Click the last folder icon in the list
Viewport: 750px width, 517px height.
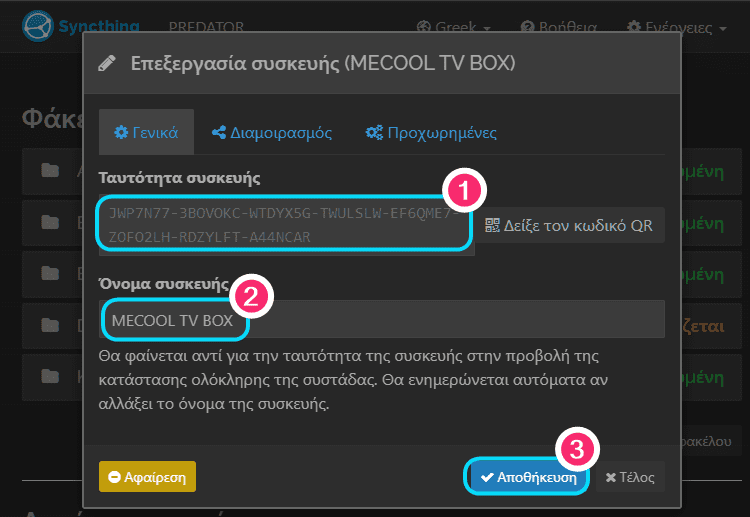[50, 376]
